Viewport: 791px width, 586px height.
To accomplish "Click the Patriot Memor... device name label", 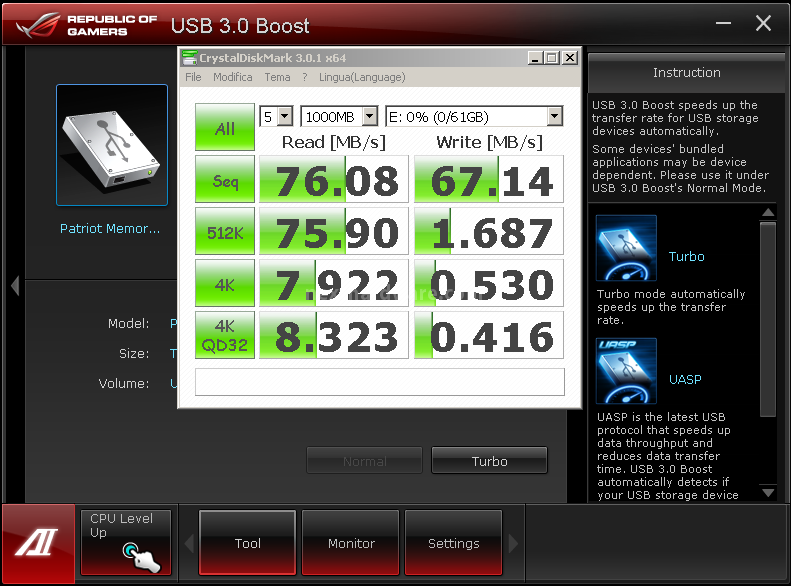I will 110,228.
